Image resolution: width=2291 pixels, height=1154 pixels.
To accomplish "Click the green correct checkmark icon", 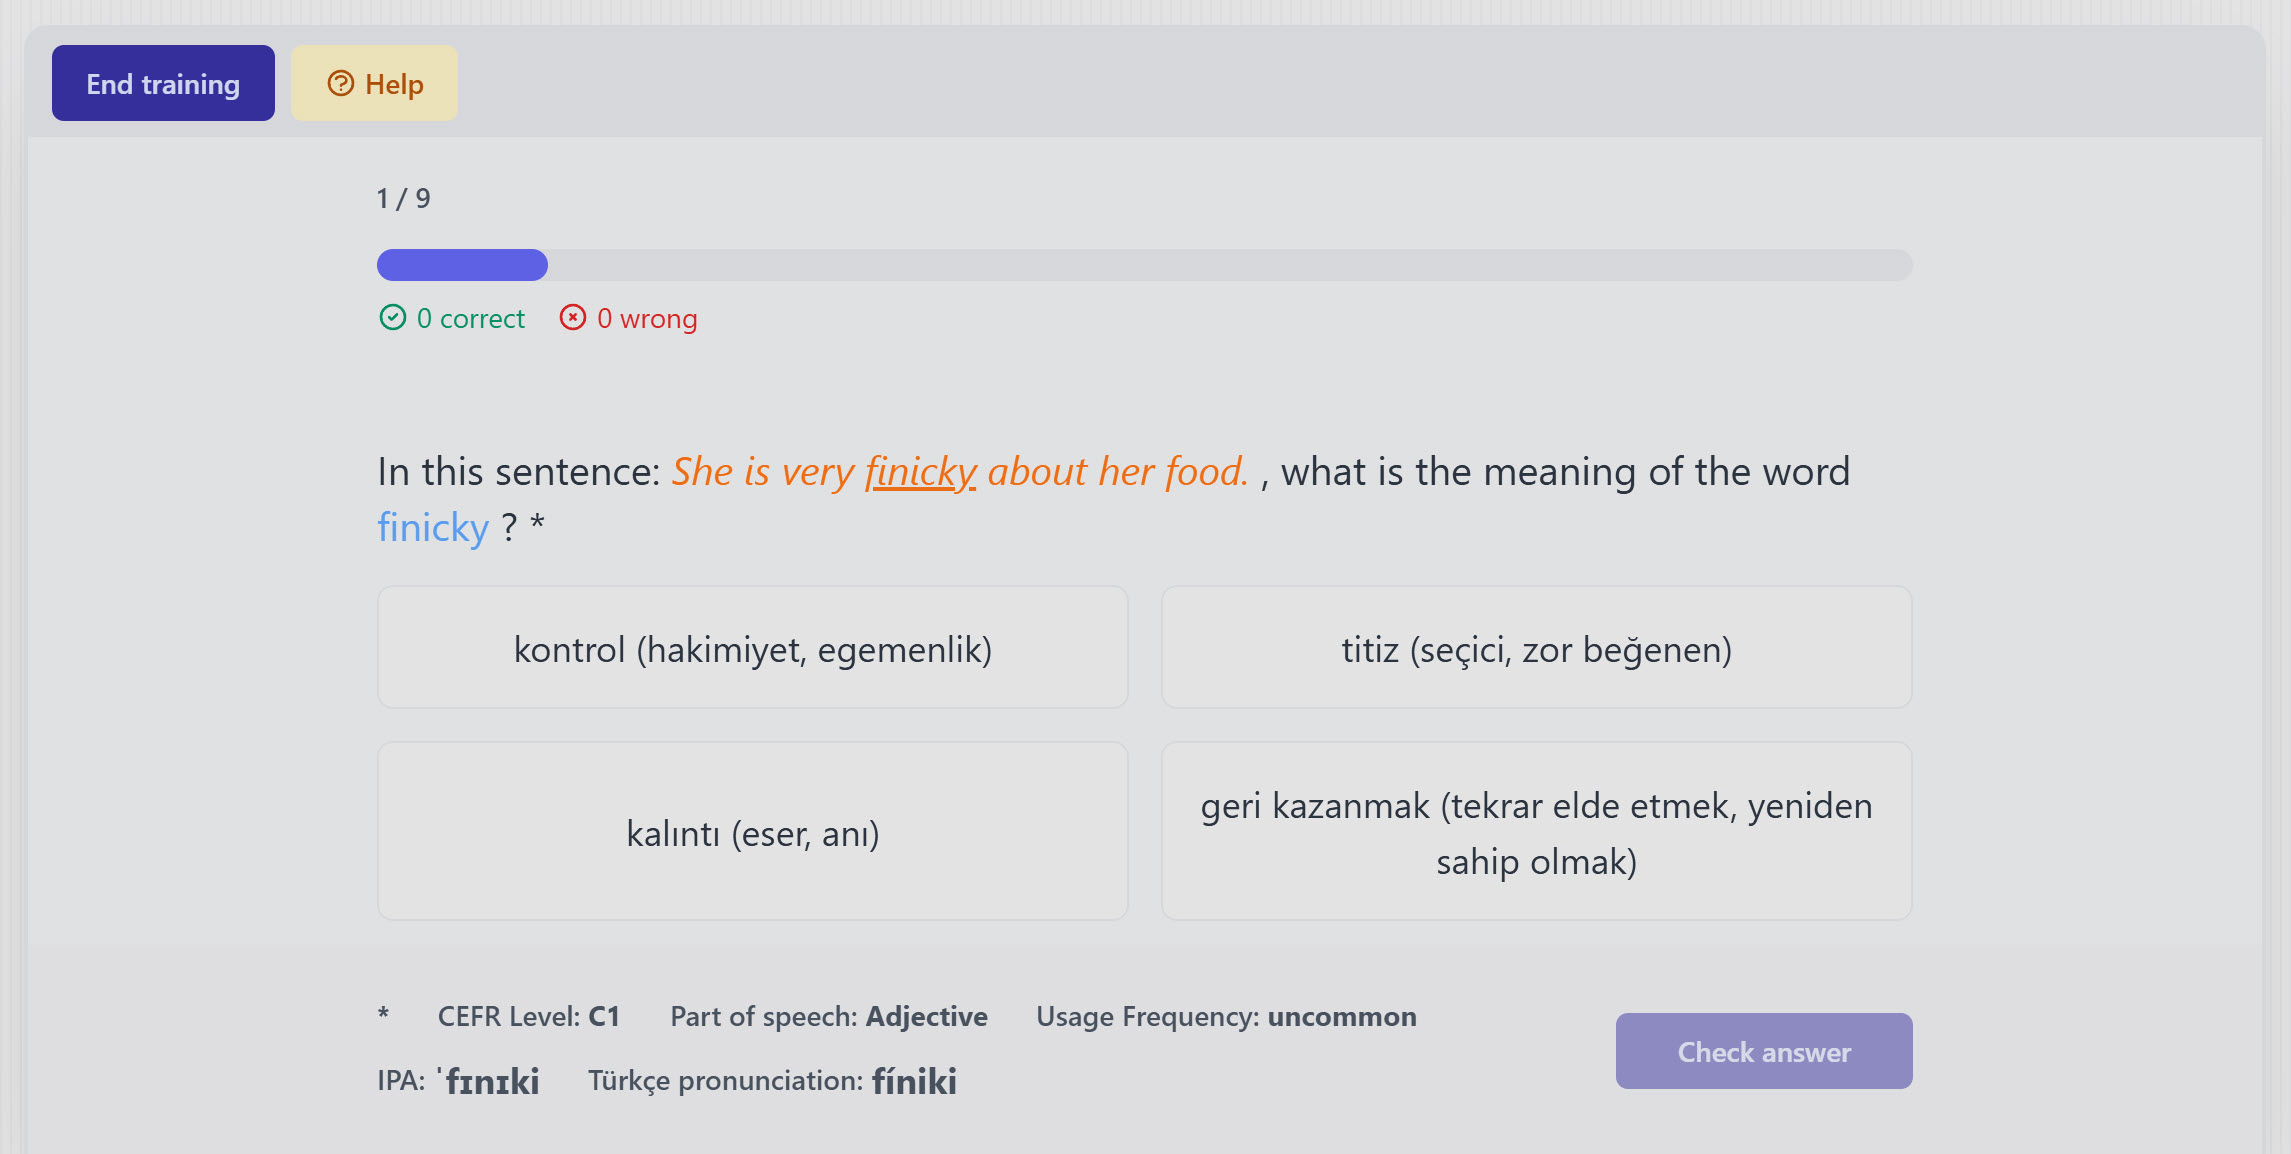I will (x=393, y=317).
